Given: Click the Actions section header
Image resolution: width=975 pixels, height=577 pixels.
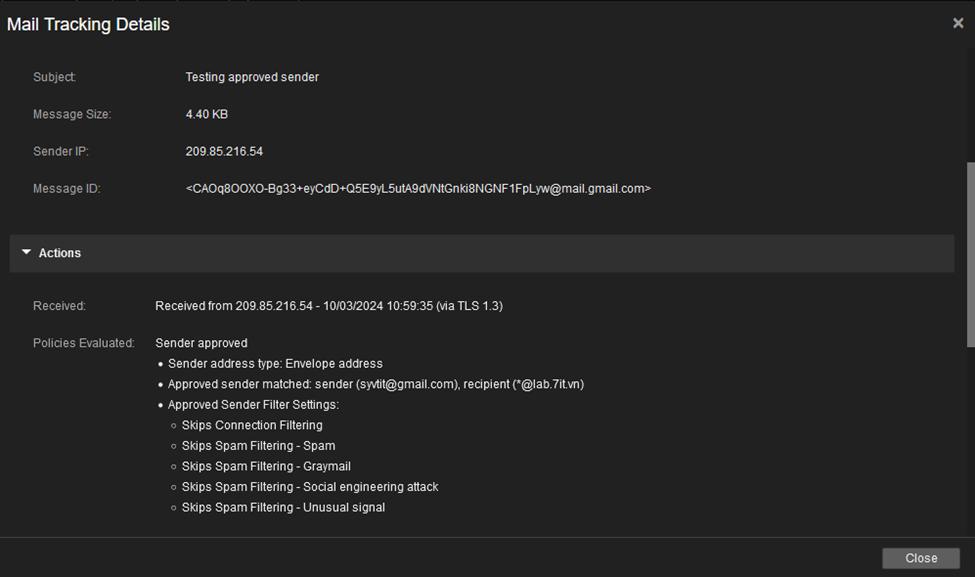Looking at the screenshot, I should [482, 253].
